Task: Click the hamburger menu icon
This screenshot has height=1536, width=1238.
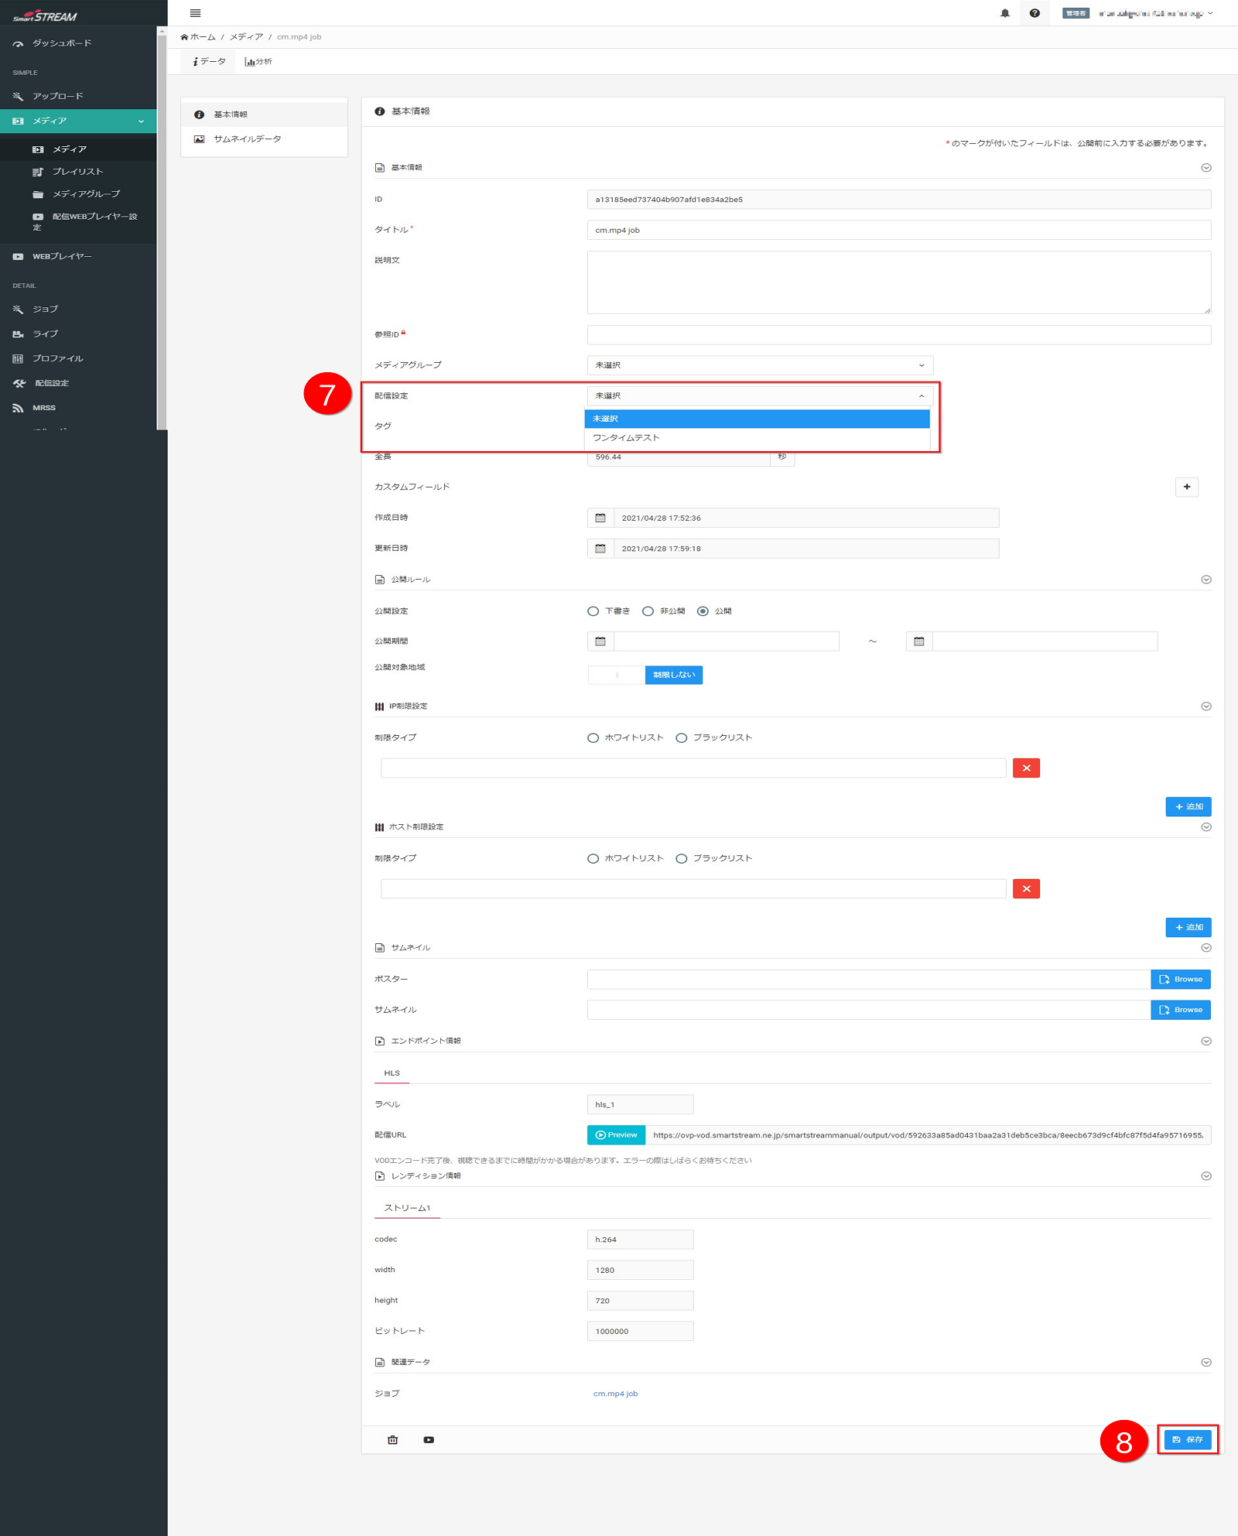Action: (x=195, y=13)
